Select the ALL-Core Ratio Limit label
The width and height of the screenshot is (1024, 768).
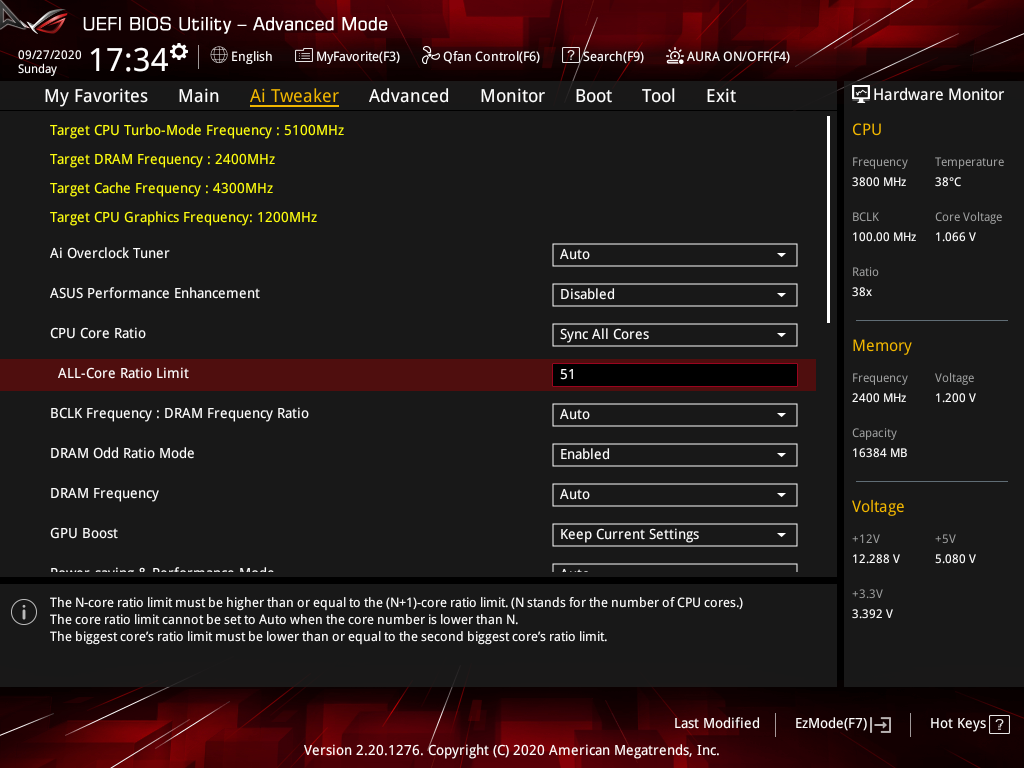pos(123,374)
